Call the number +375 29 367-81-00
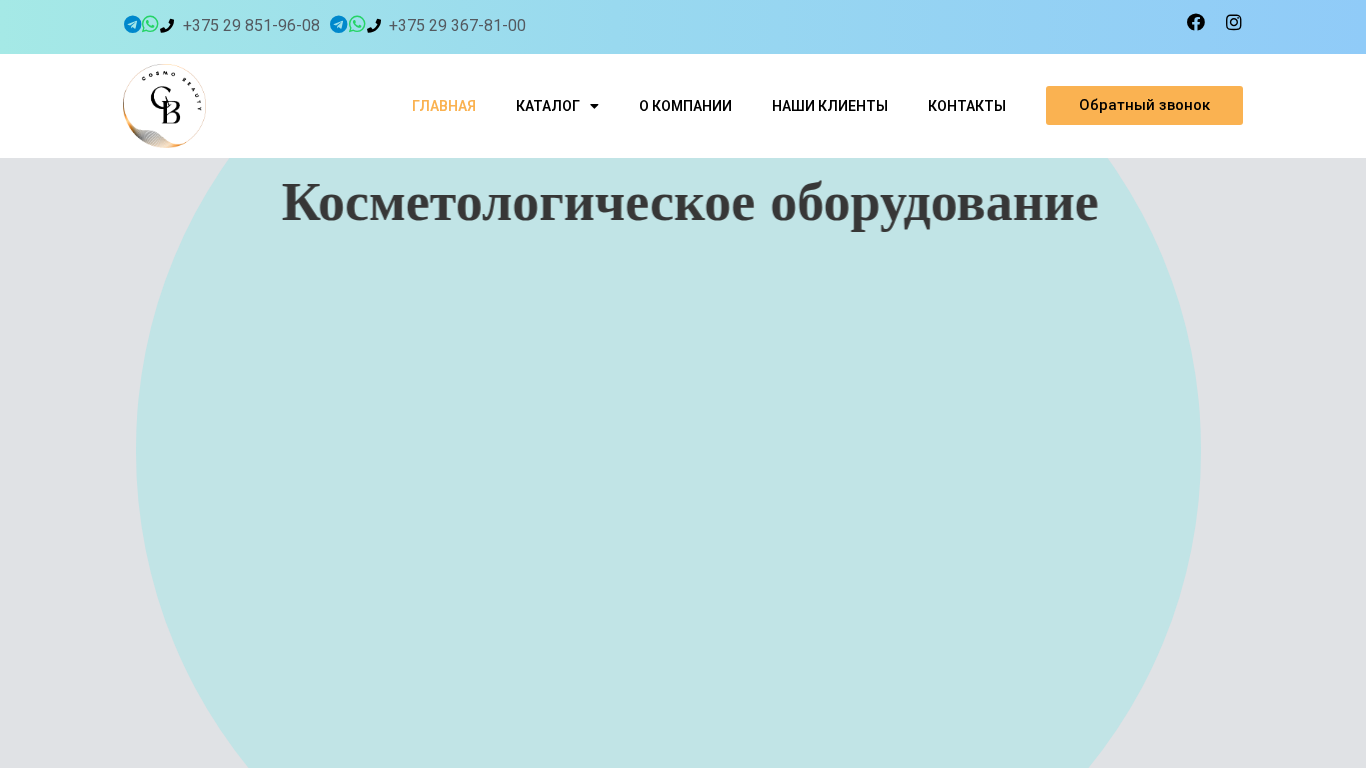This screenshot has width=1366, height=768. 457,26
